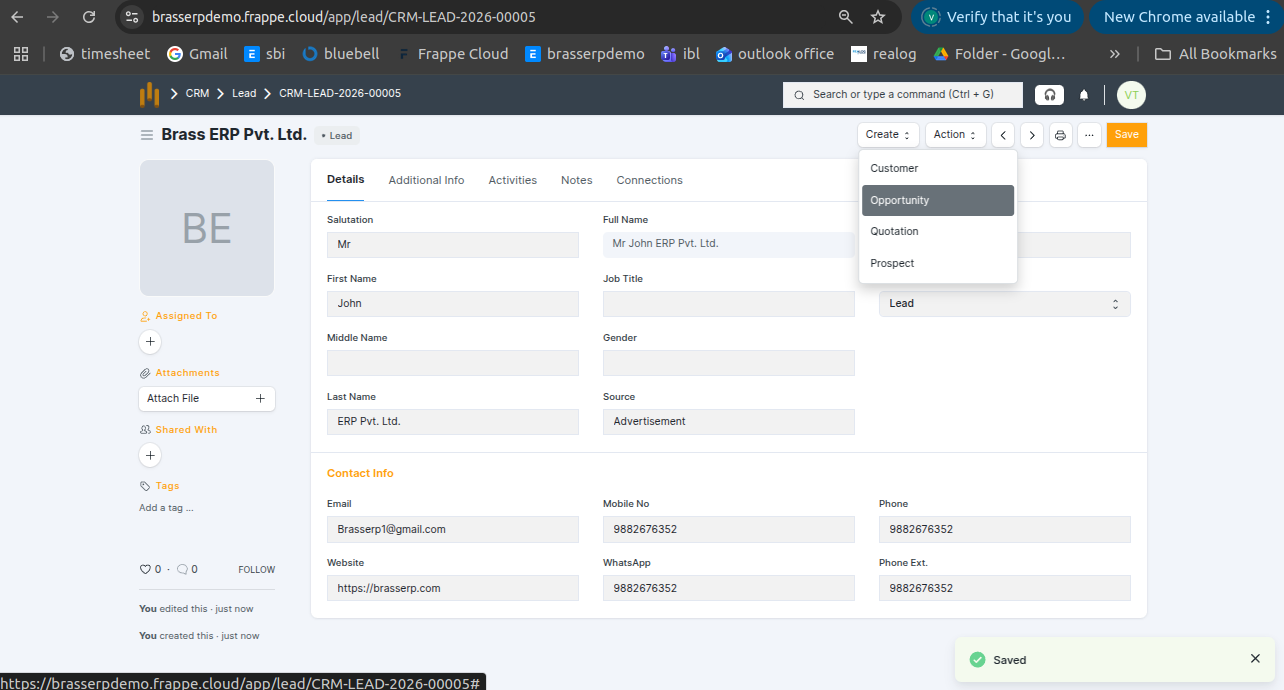Add assignee with plus under Assigned To
The height and width of the screenshot is (690, 1284).
[x=150, y=342]
